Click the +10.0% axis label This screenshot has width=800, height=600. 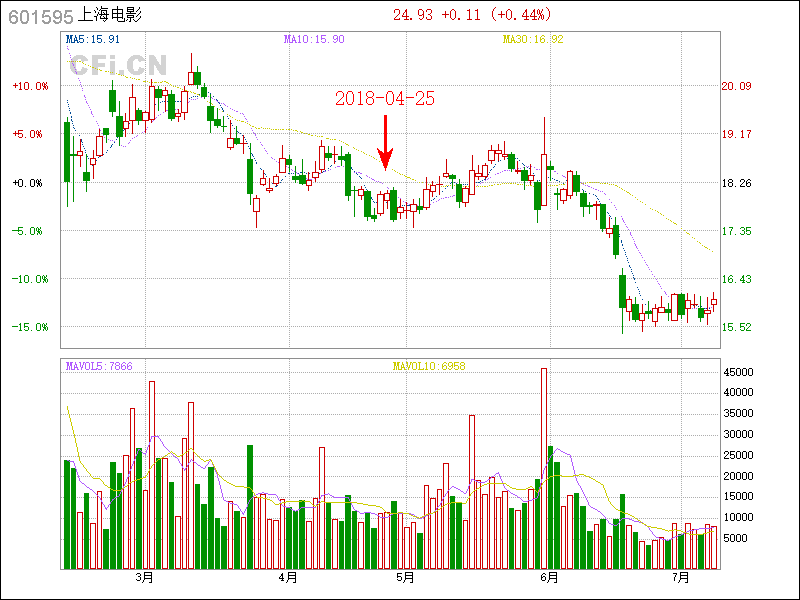coord(31,86)
